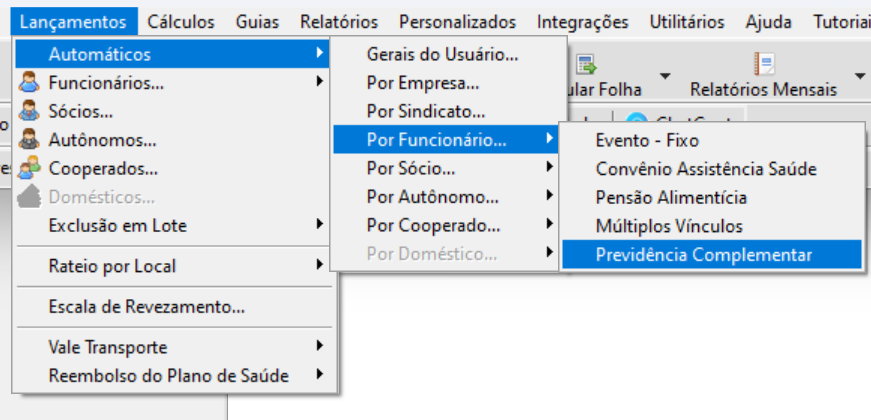Viewport: 871px width, 420px height.
Task: Open the dropdown arrow beside Relatórios Mensais
Action: pos(859,76)
